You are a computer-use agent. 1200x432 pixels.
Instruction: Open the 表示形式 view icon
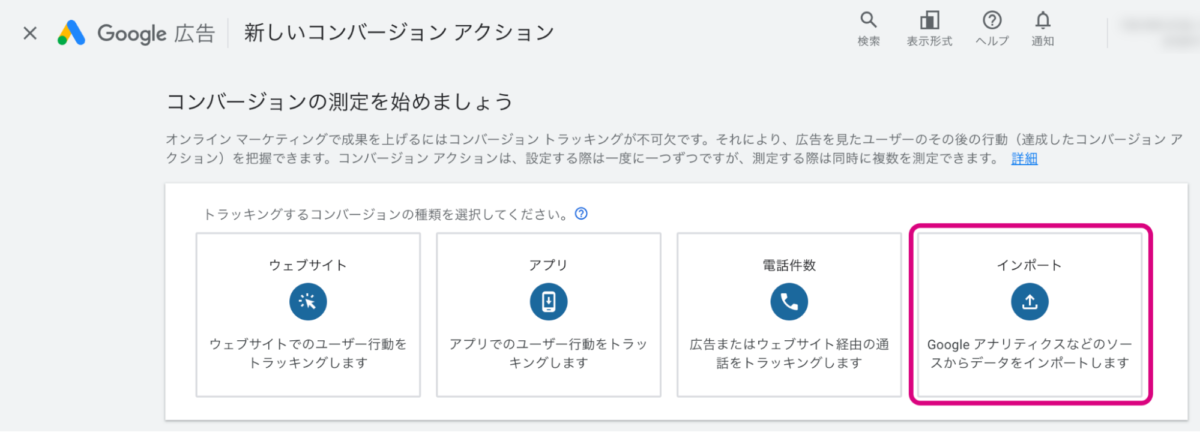tap(929, 20)
